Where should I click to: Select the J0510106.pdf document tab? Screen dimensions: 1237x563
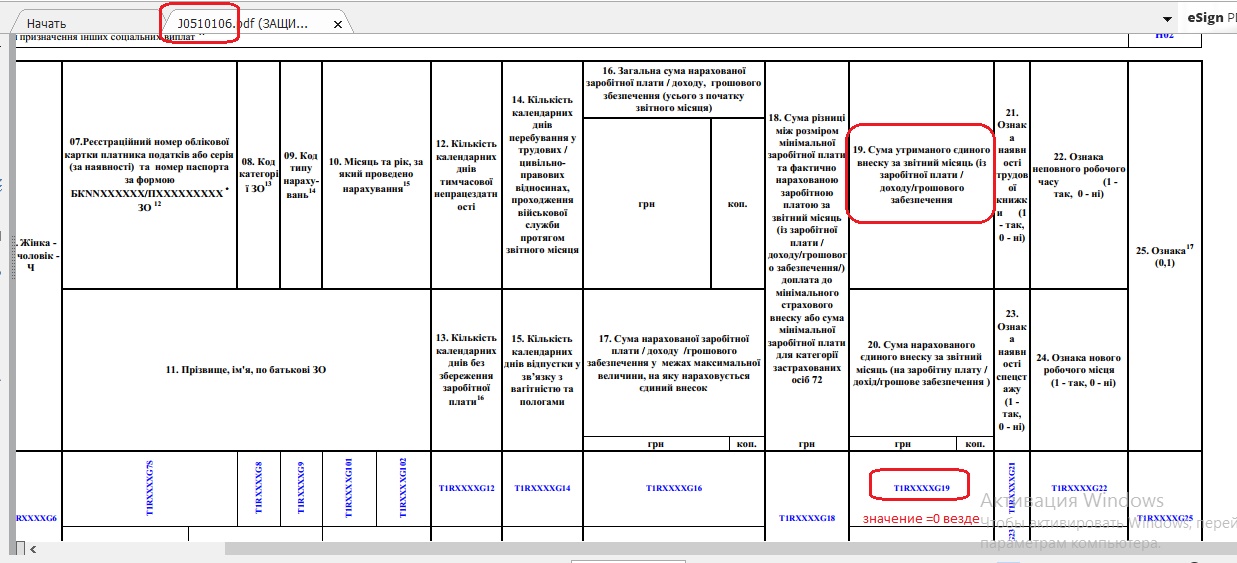click(x=243, y=23)
